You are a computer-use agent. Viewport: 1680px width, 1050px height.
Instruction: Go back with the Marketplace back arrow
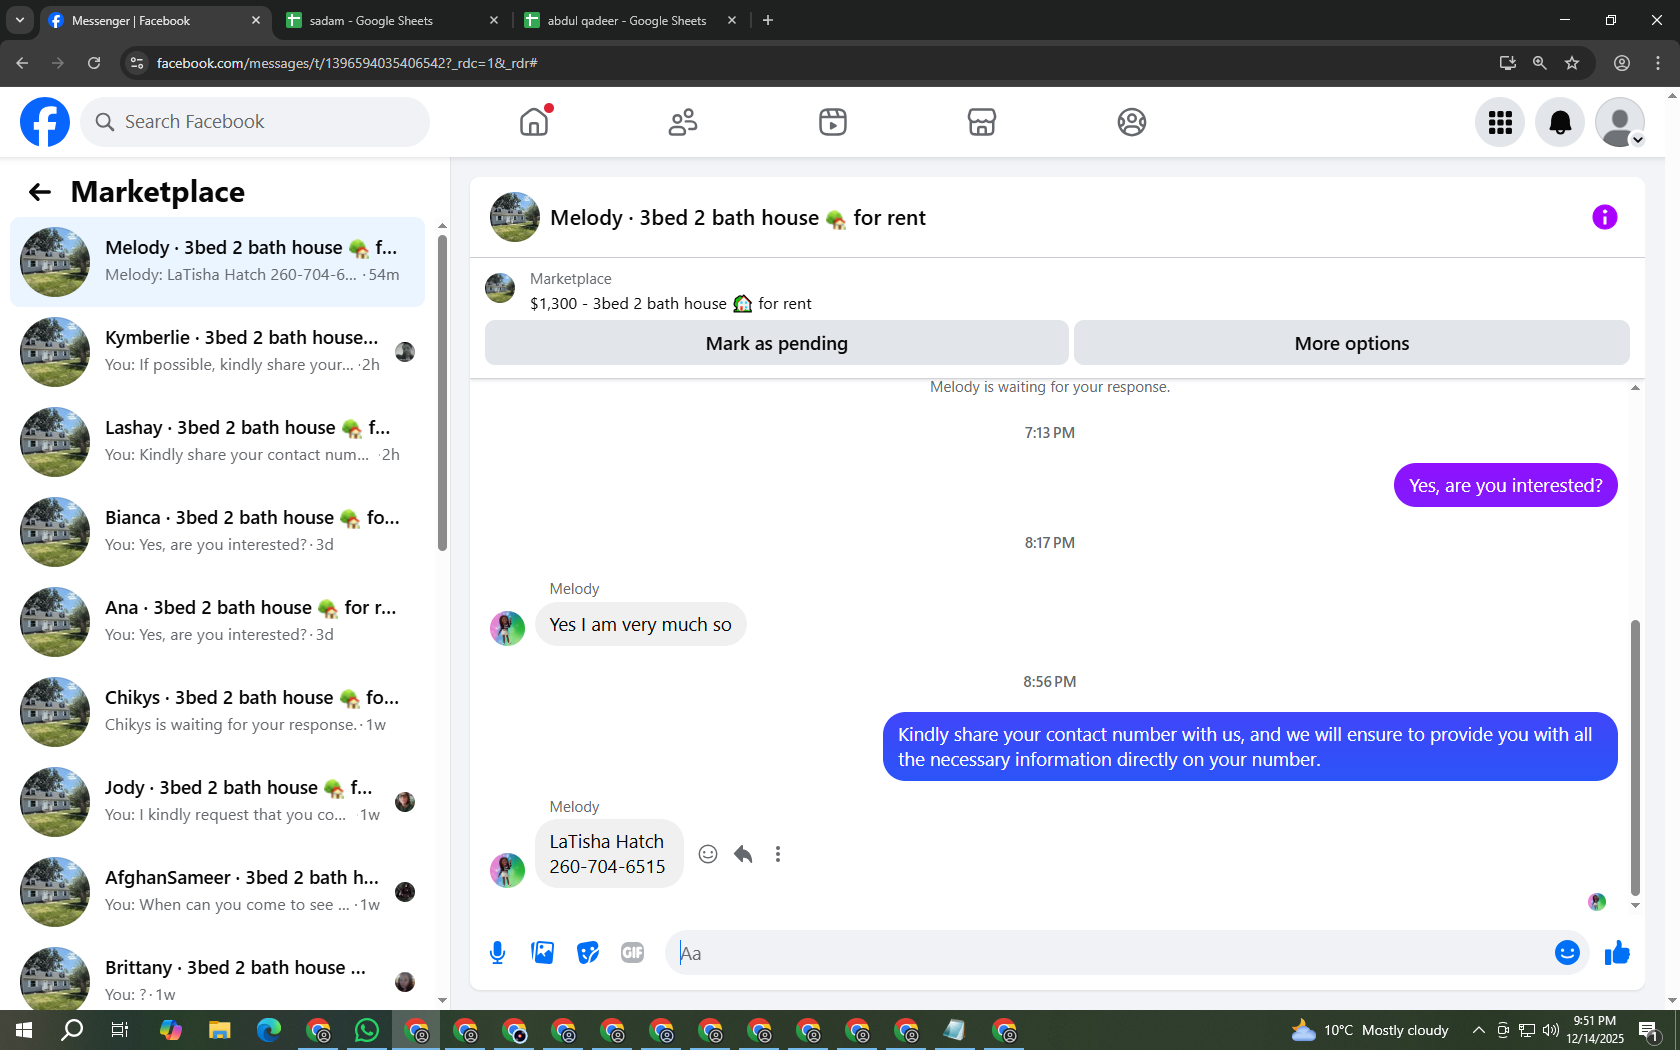[40, 192]
